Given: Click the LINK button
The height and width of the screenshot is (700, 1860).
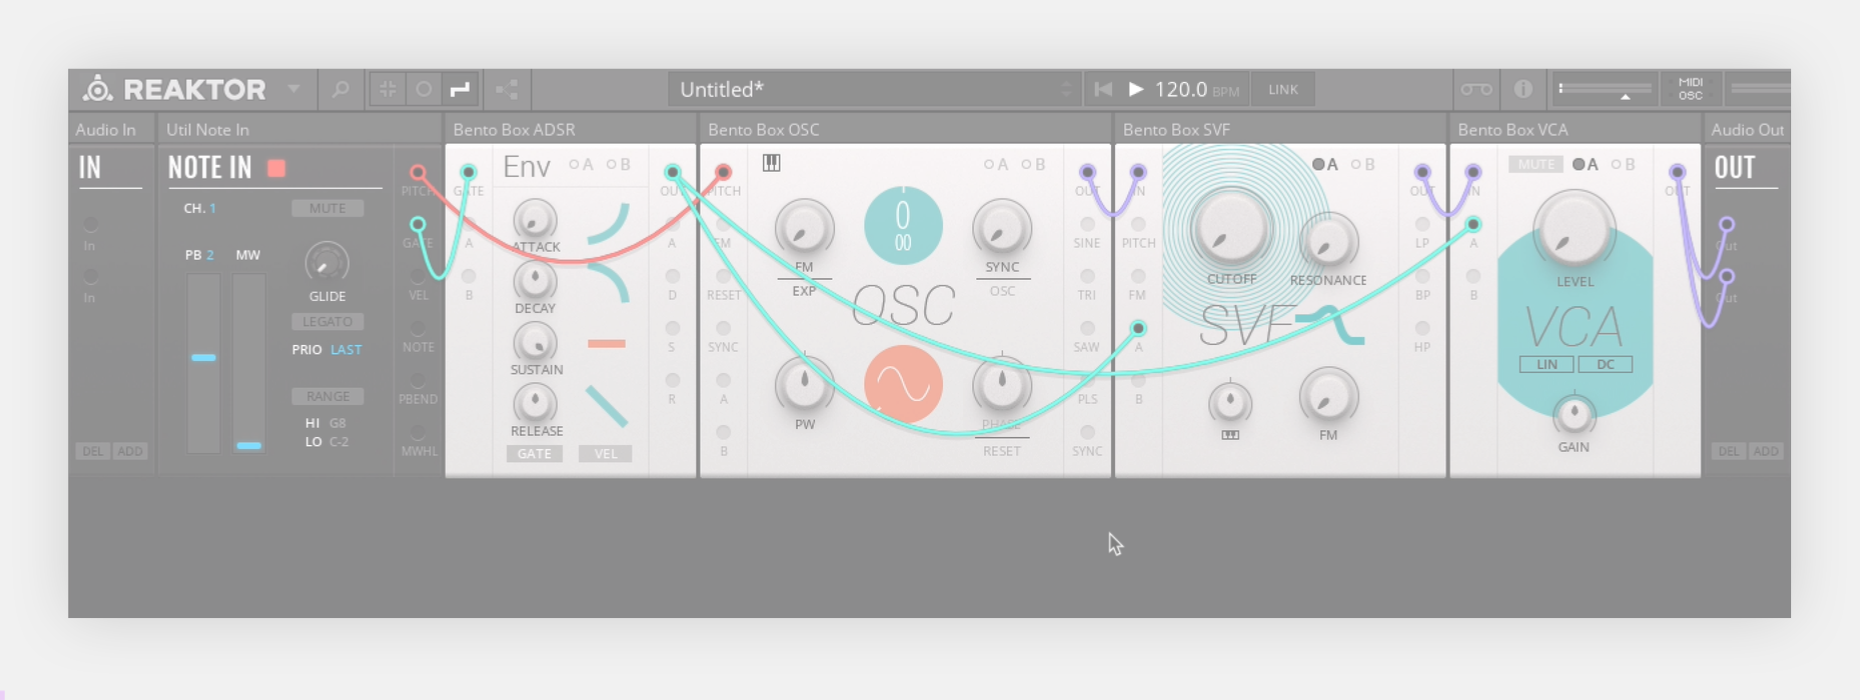Looking at the screenshot, I should [x=1283, y=89].
